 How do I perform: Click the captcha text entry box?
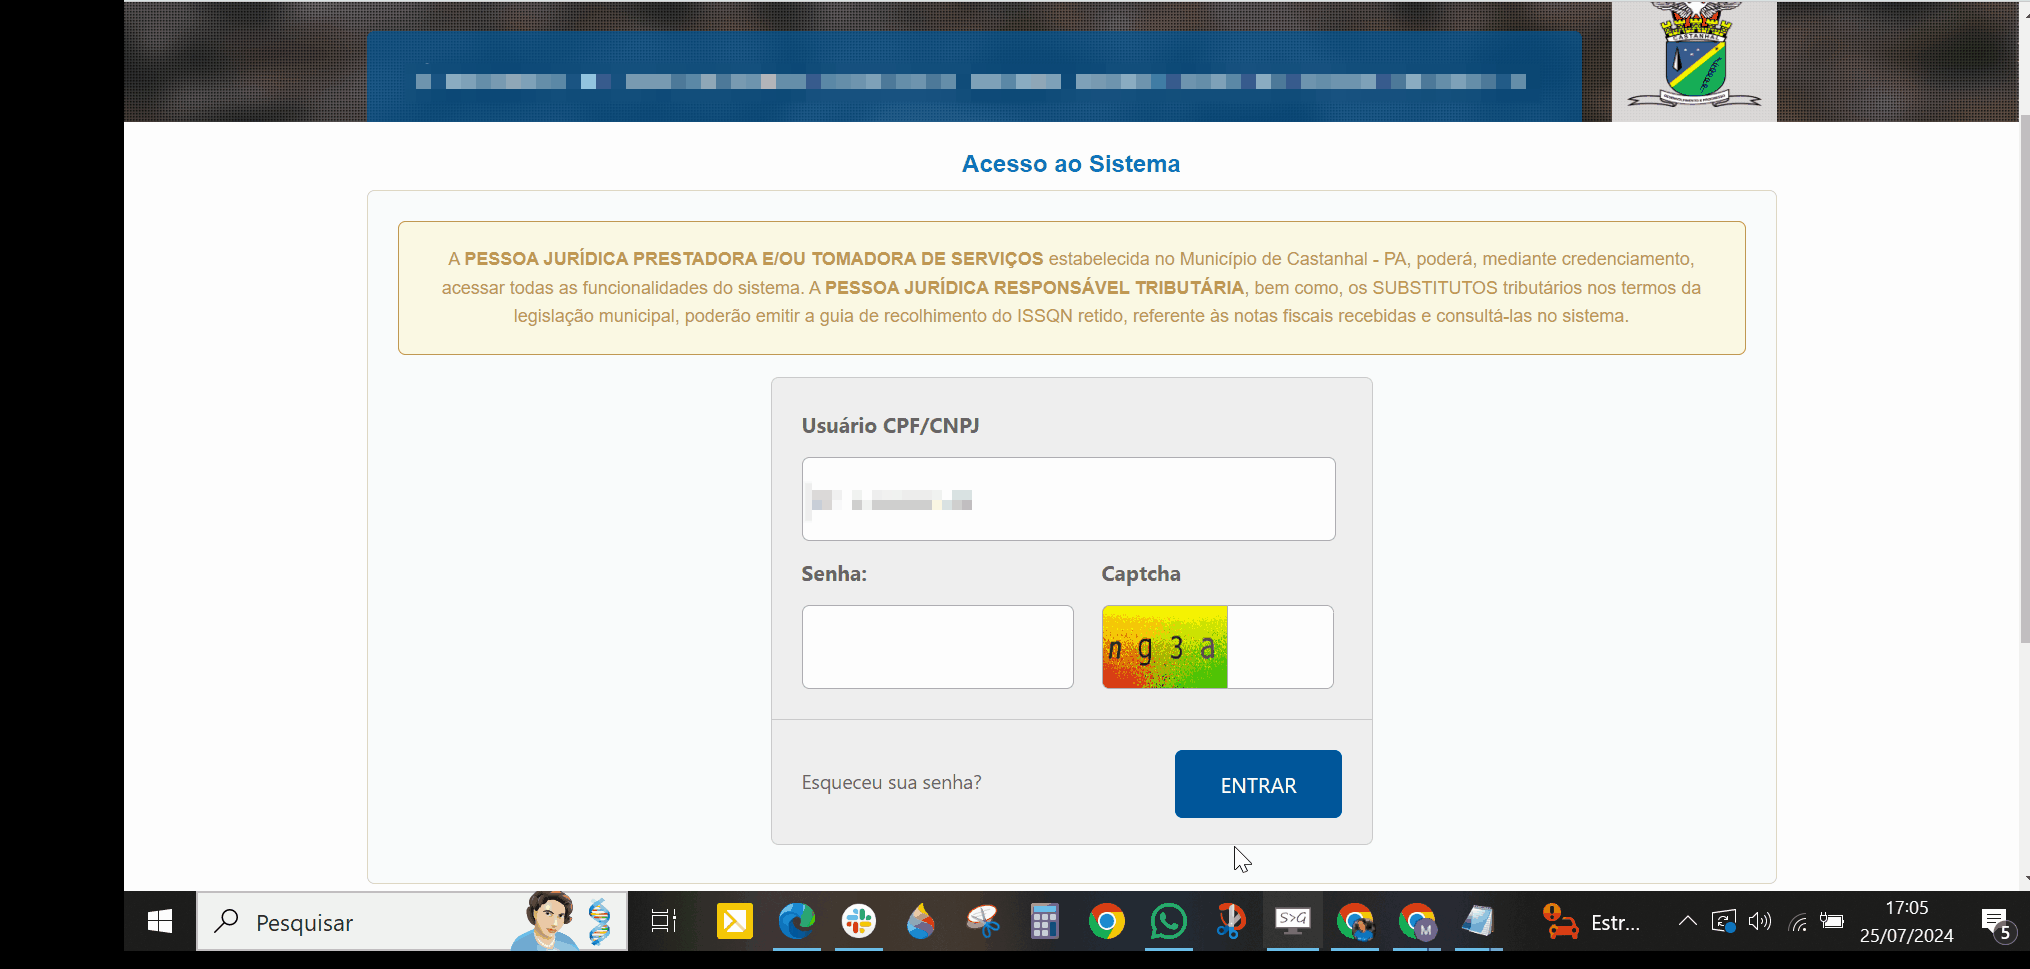click(x=1279, y=647)
